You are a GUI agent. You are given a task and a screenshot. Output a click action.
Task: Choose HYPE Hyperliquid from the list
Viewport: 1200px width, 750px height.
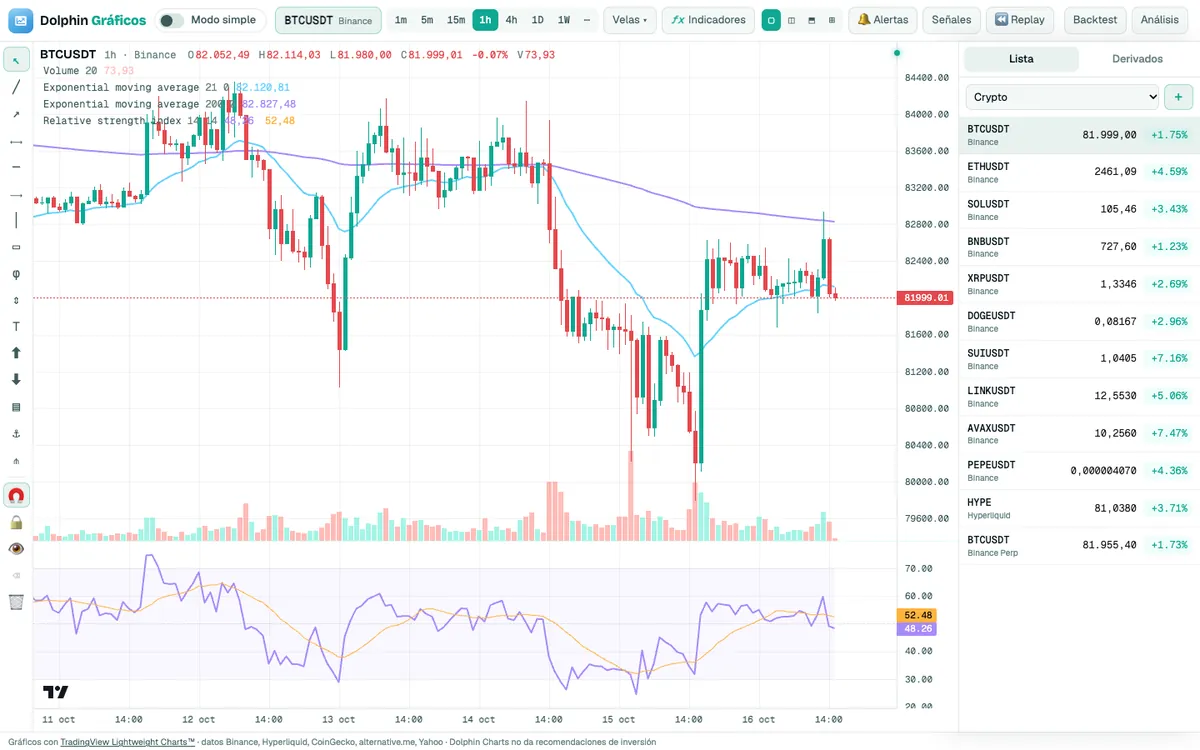(1079, 508)
